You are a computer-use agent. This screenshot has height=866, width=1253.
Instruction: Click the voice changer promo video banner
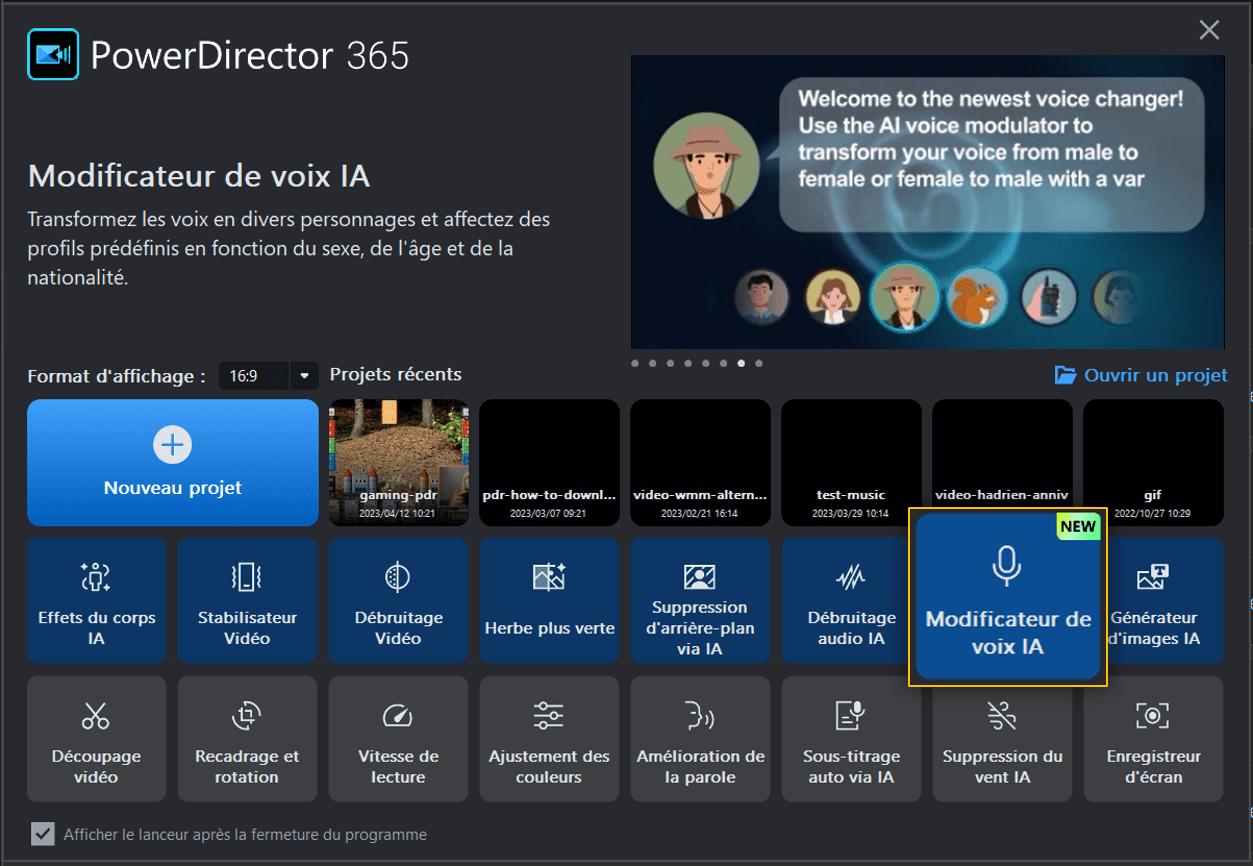(927, 202)
